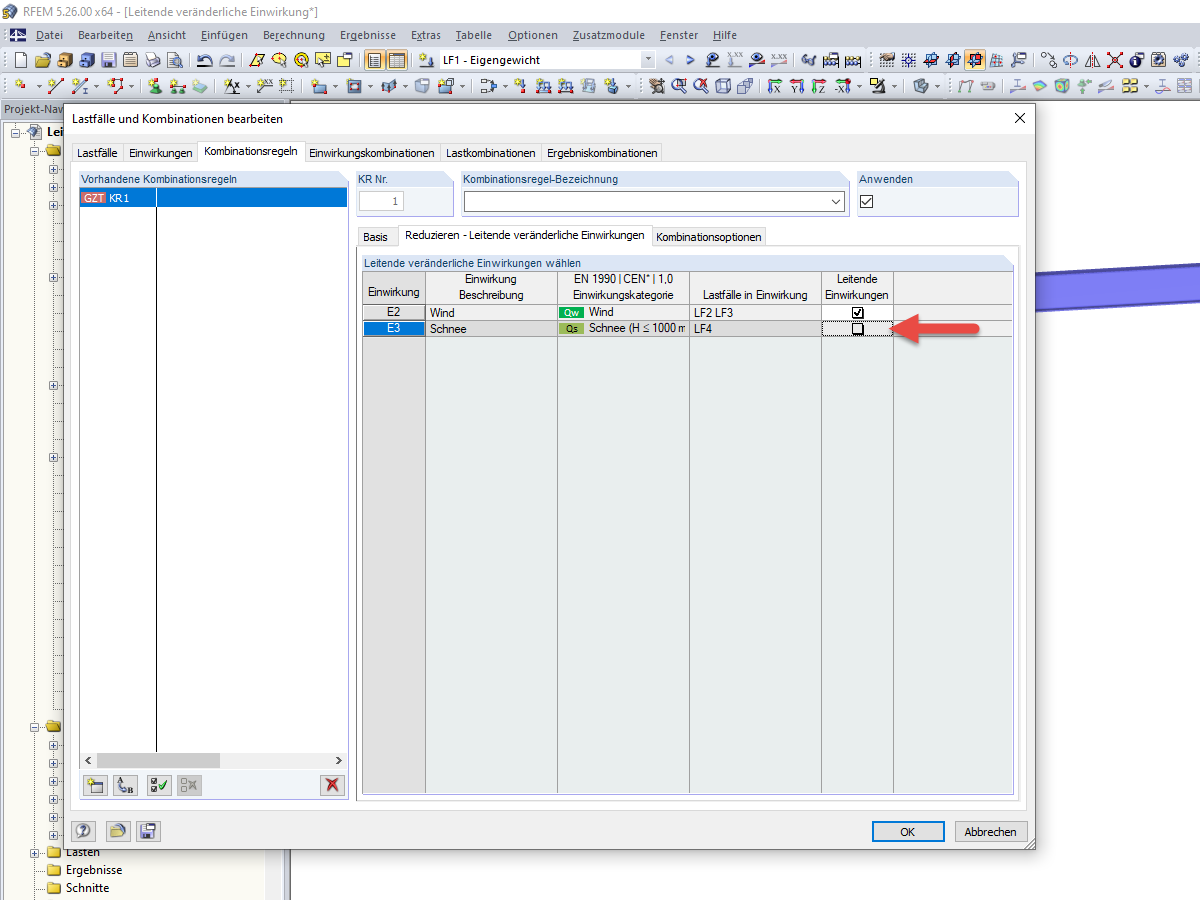The width and height of the screenshot is (1200, 900).
Task: Enable Leitende Einwirkungen for the Schnee row
Action: click(x=857, y=328)
